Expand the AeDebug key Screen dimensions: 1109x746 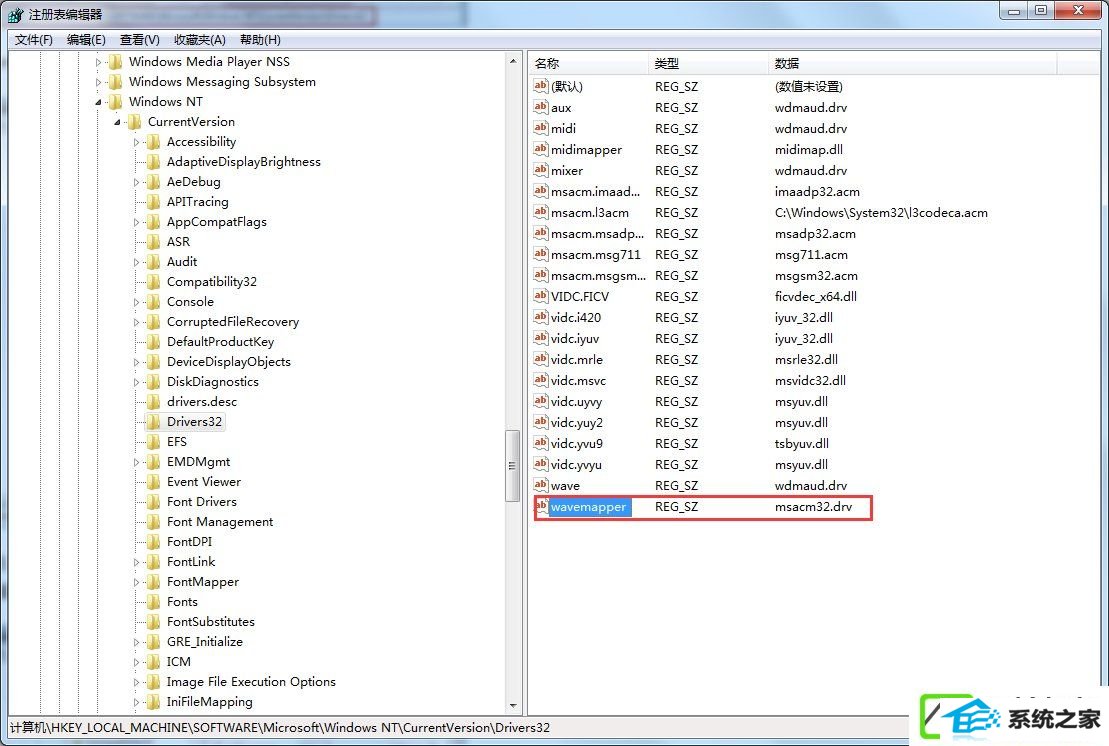tap(137, 182)
